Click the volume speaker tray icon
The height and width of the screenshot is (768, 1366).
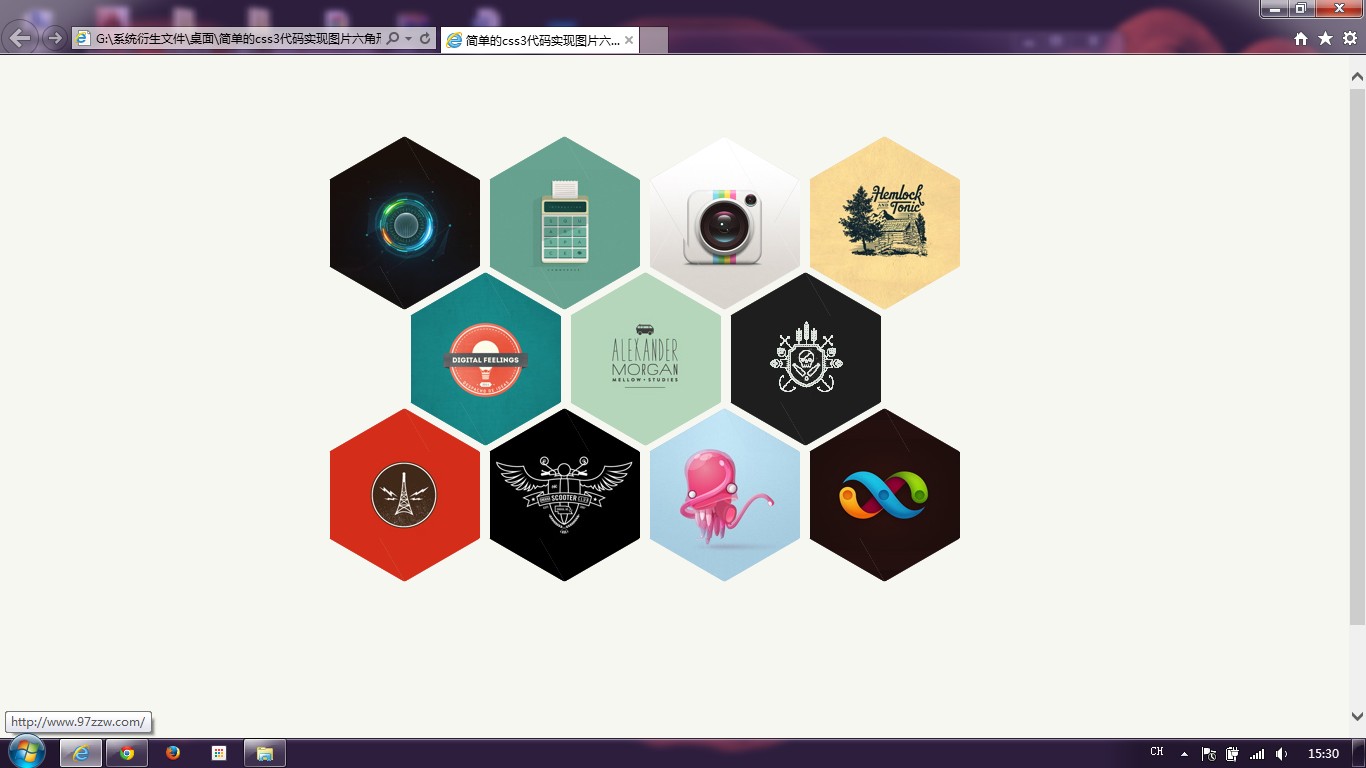tap(1282, 754)
